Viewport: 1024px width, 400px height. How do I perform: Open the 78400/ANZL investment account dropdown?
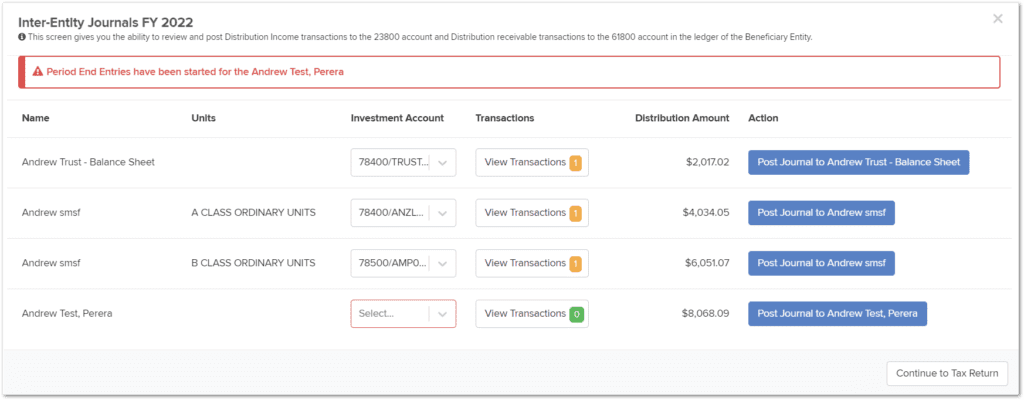click(x=441, y=213)
